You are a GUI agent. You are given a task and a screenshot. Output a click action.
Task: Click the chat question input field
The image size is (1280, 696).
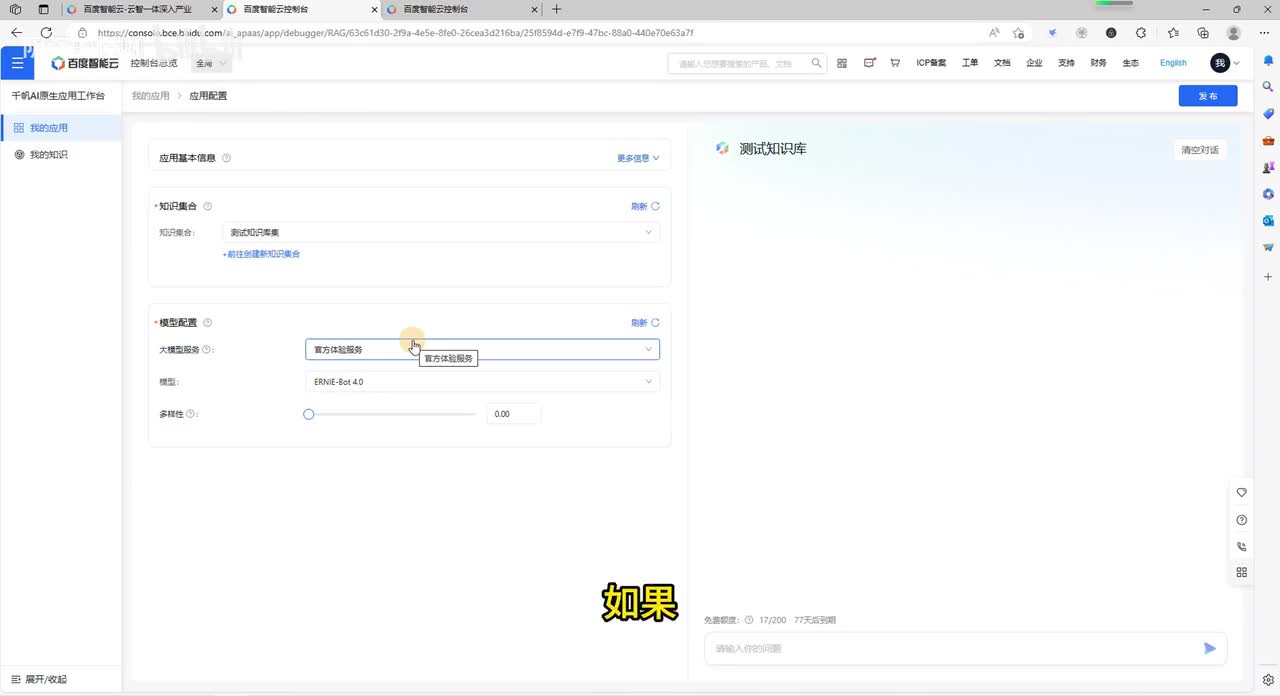[950, 648]
